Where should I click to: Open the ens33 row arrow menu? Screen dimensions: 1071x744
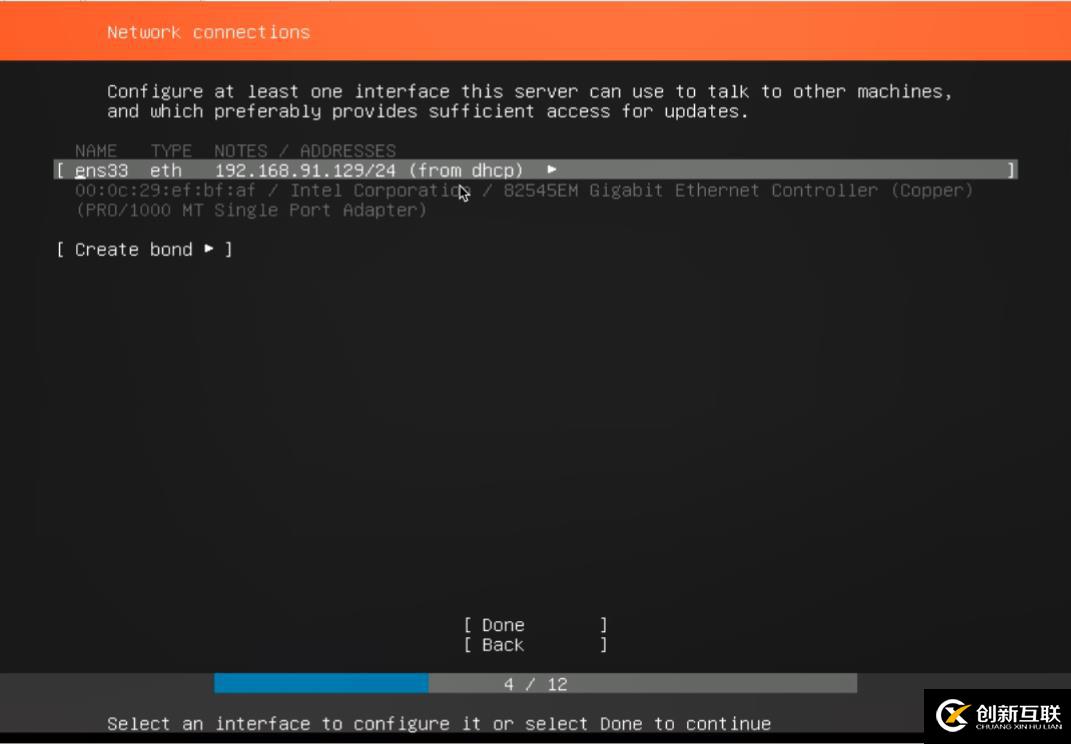point(552,169)
